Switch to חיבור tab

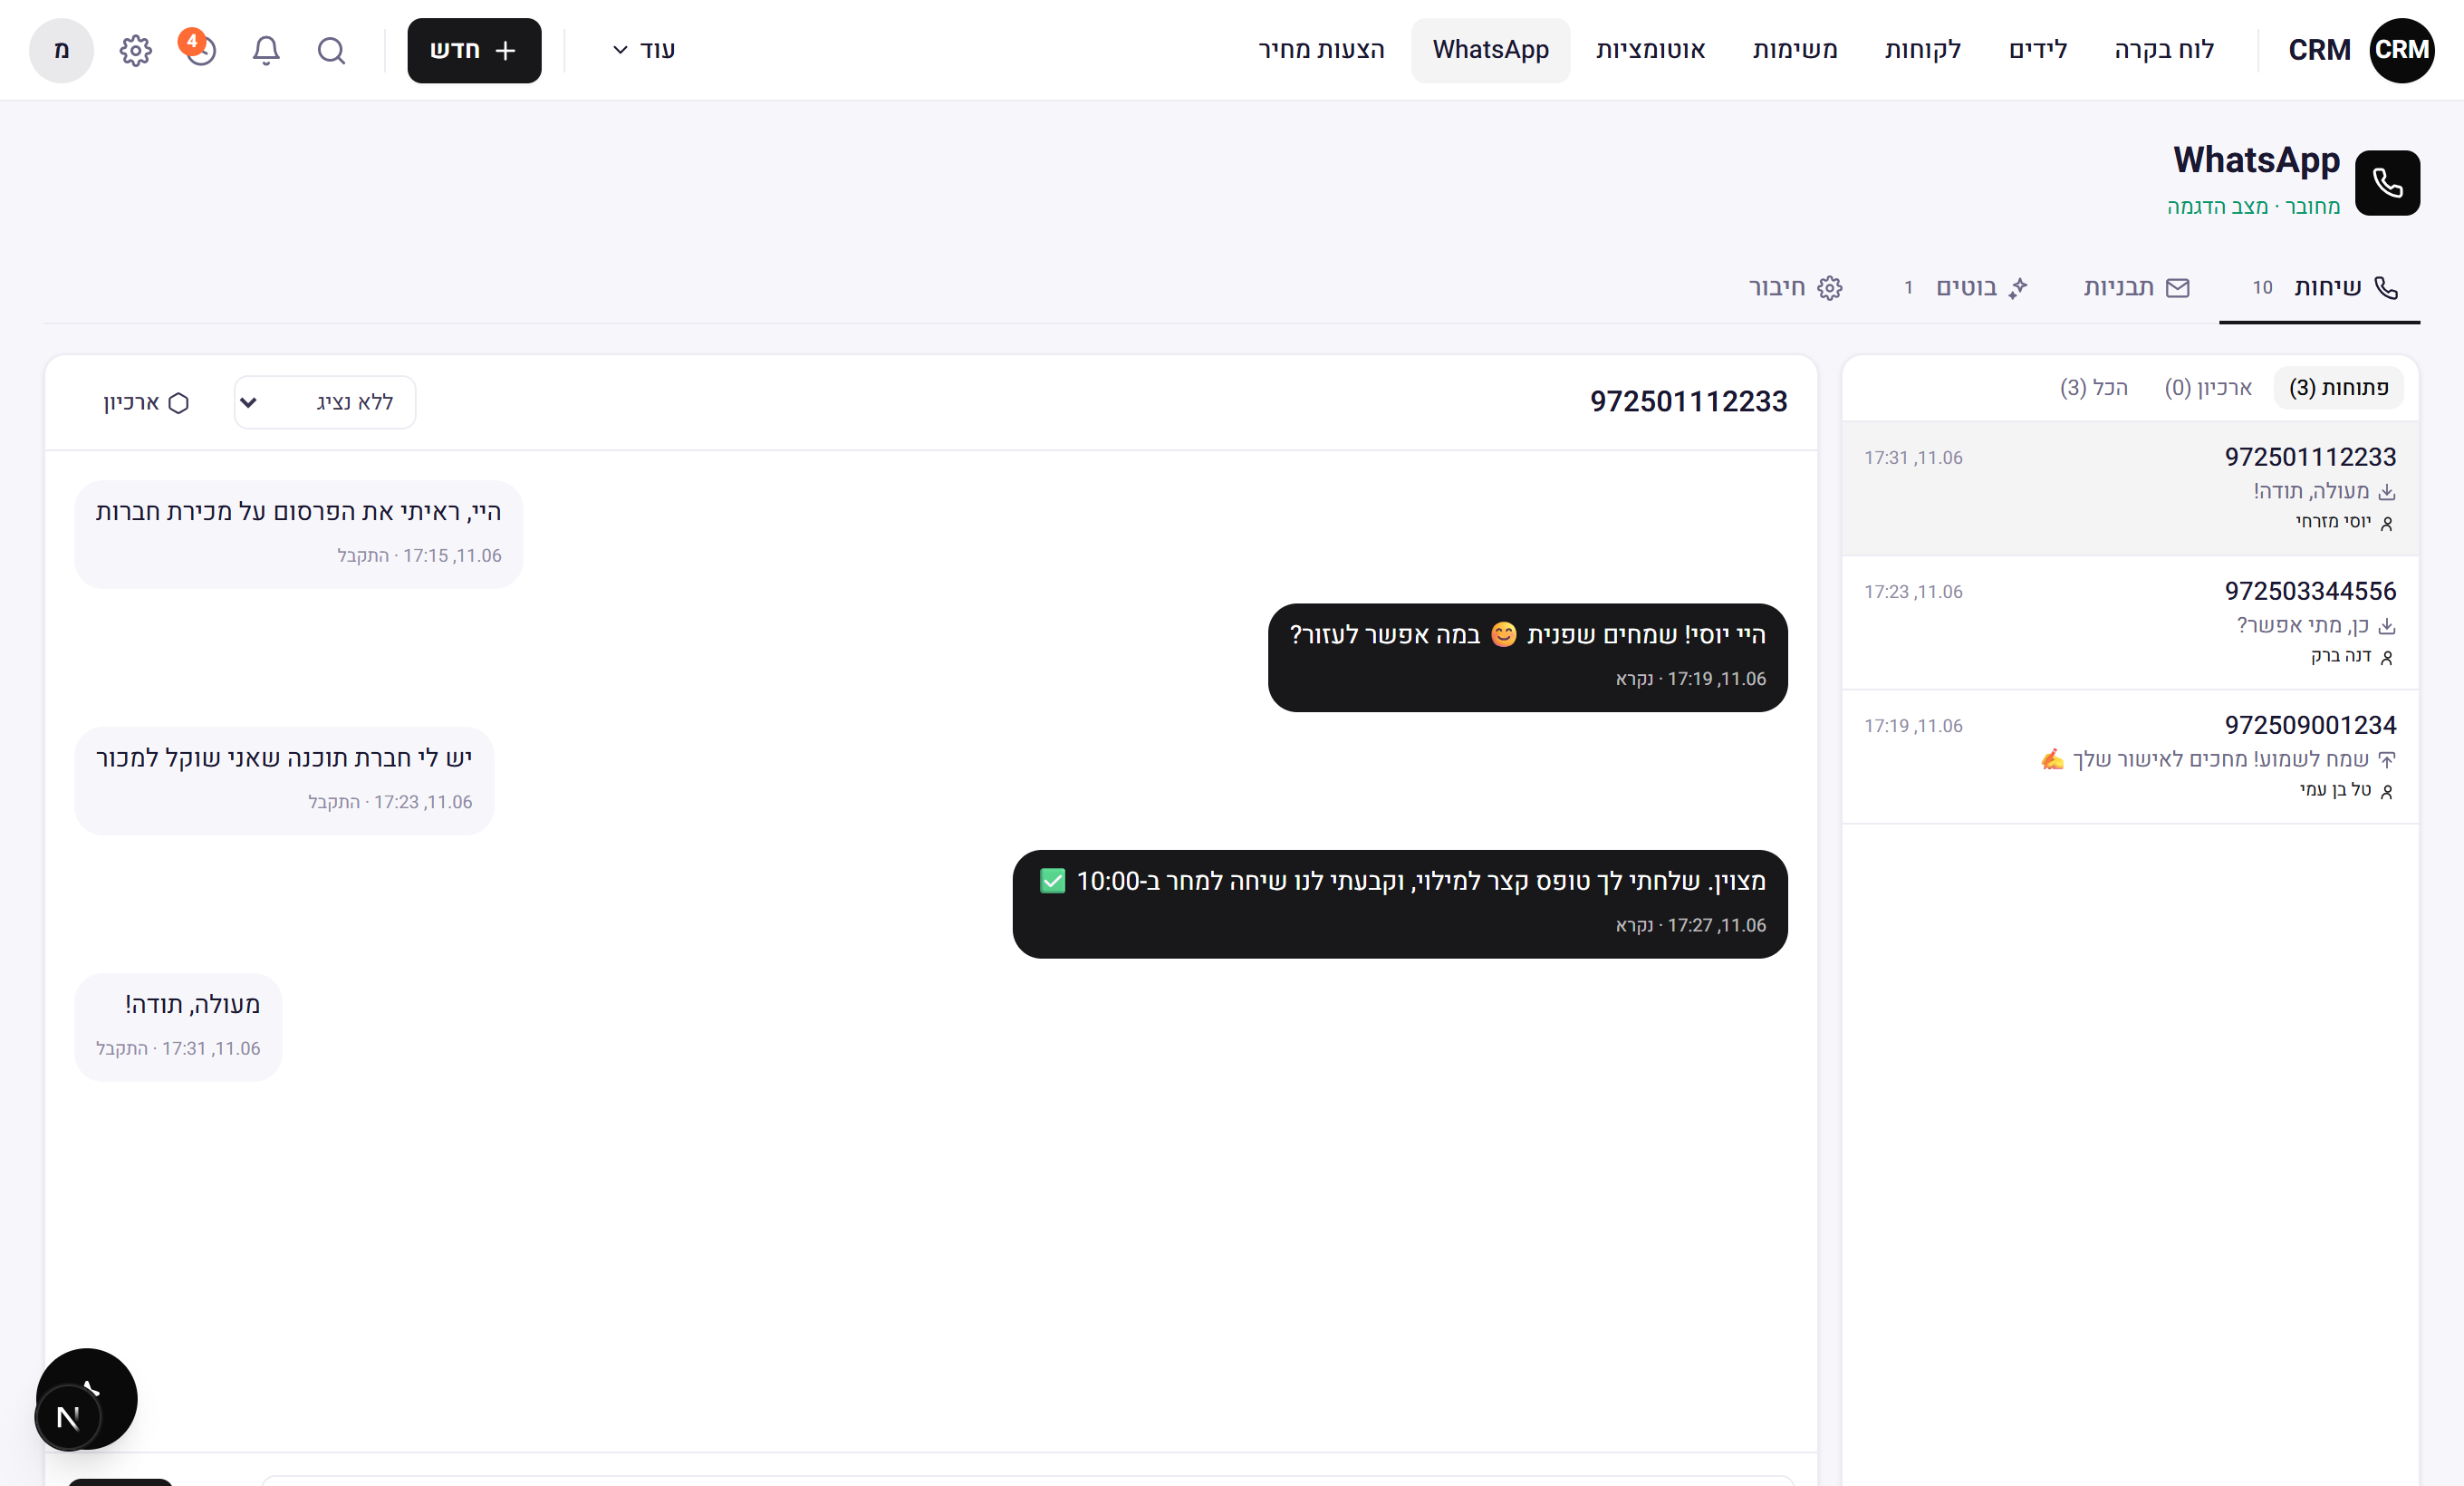pyautogui.click(x=1796, y=288)
